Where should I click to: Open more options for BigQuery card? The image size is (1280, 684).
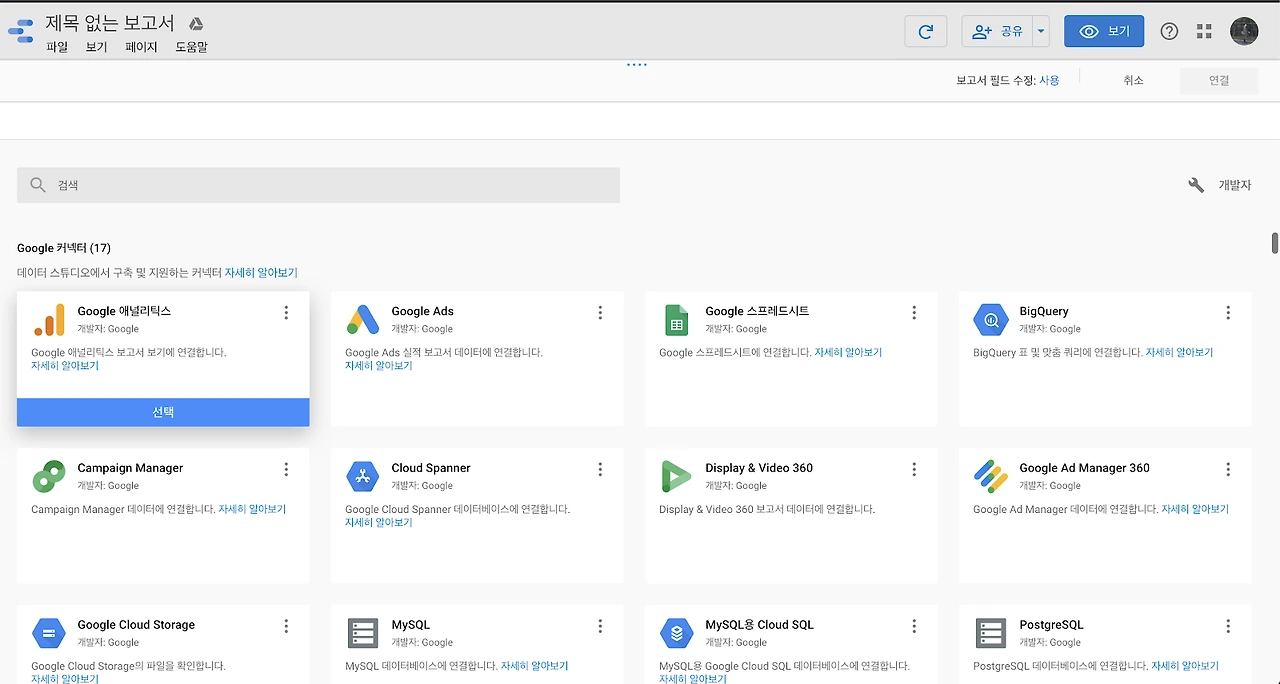pos(1228,313)
